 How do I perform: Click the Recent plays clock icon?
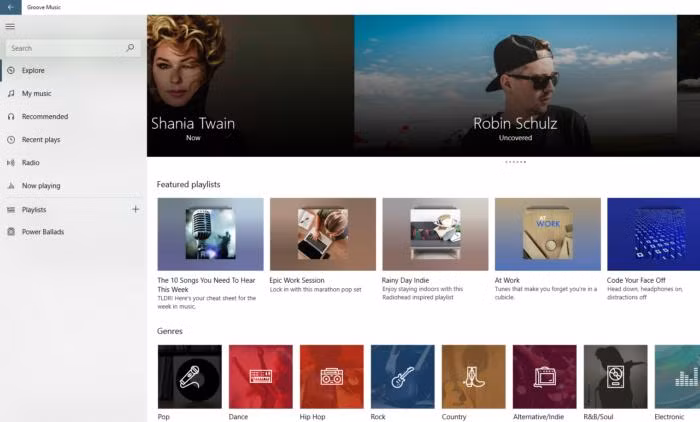(x=11, y=140)
